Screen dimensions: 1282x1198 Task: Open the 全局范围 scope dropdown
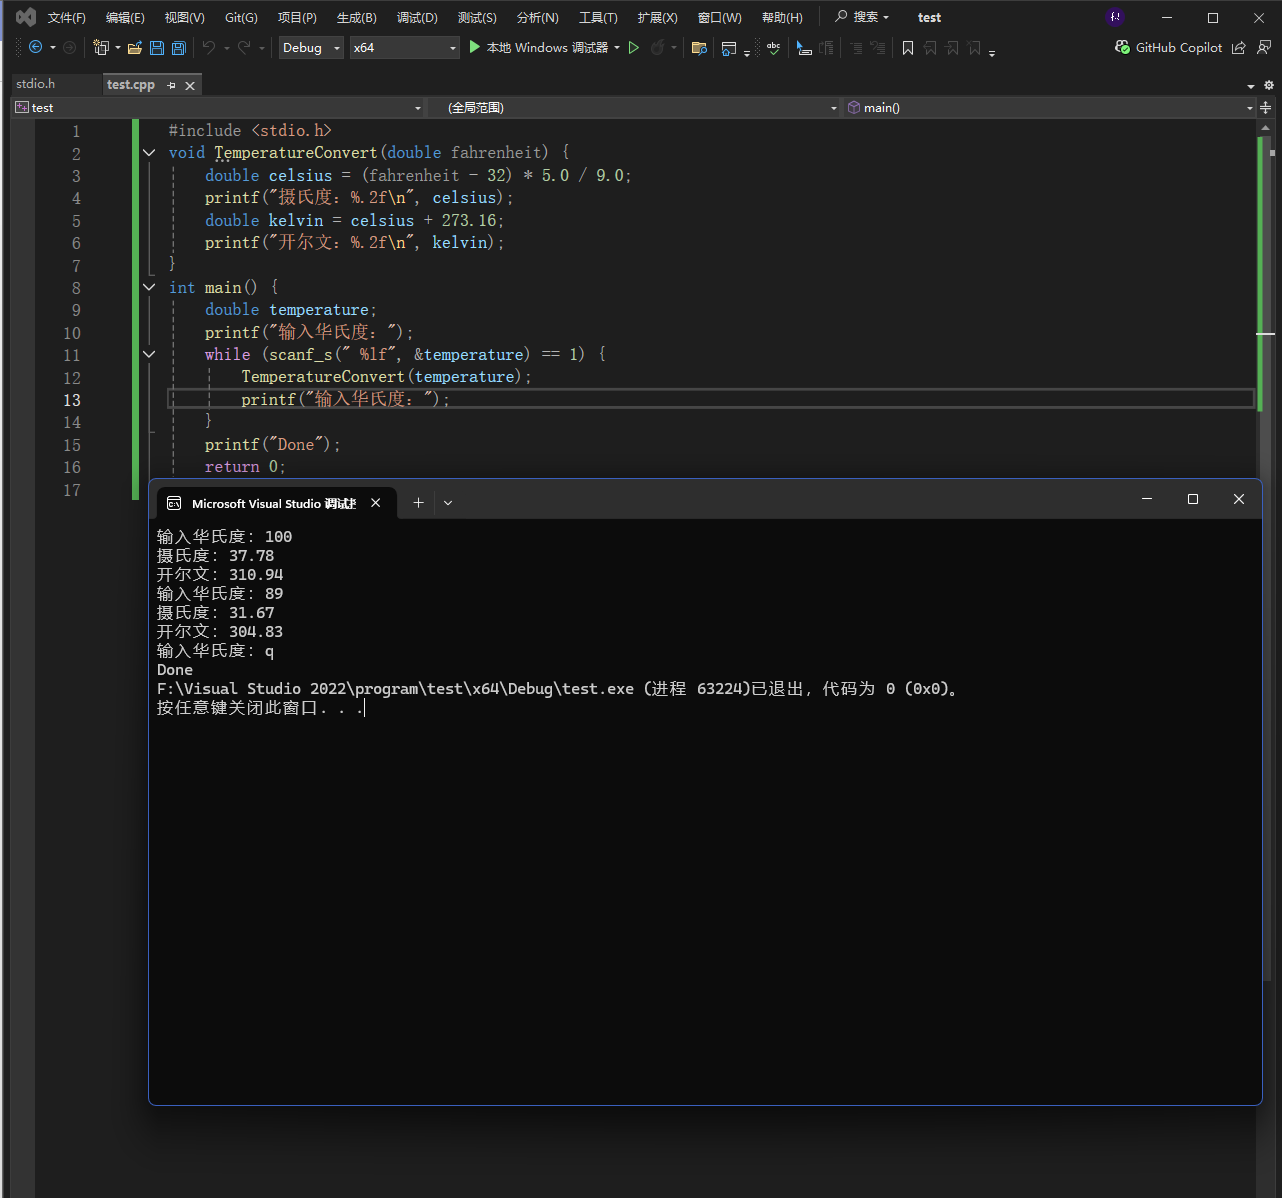(636, 107)
